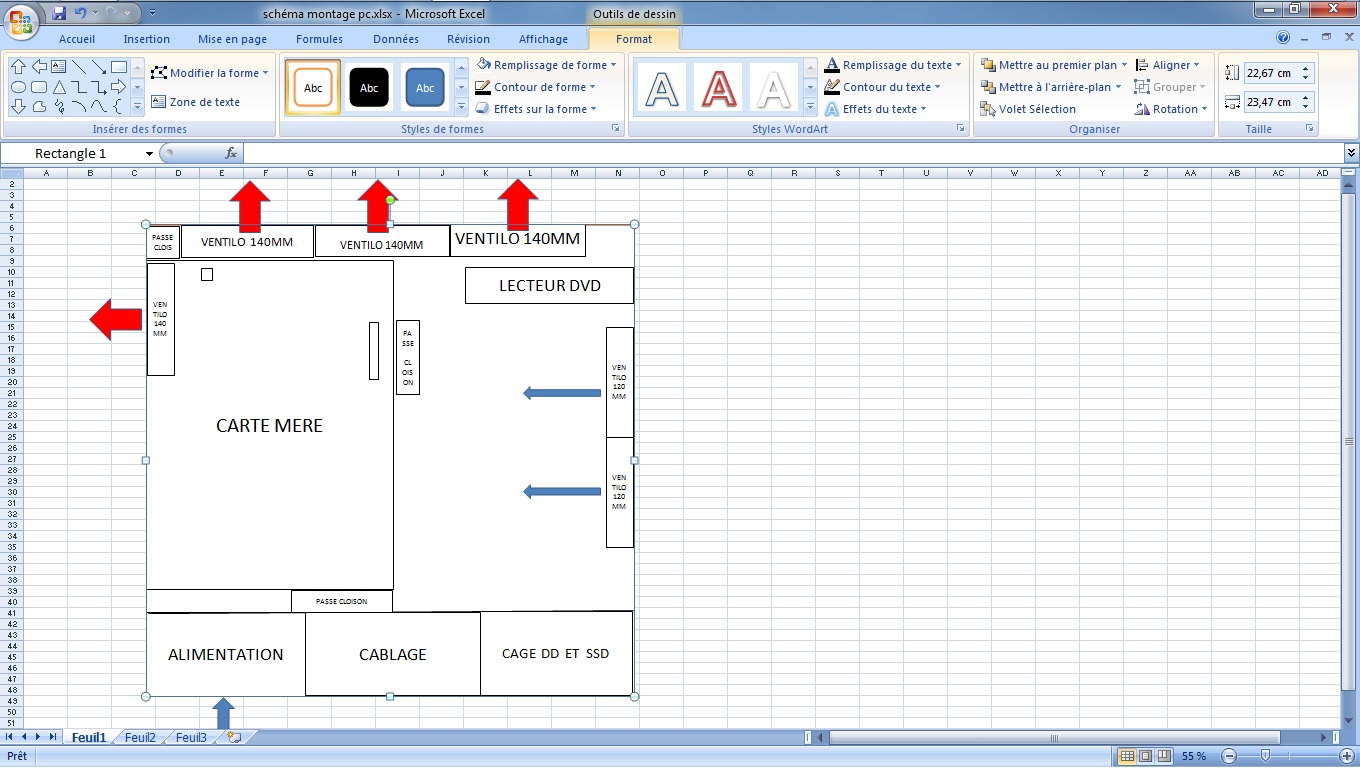Screen dimensions: 1360x768
Task: Click the insert new worksheet tab icon
Action: click(234, 737)
